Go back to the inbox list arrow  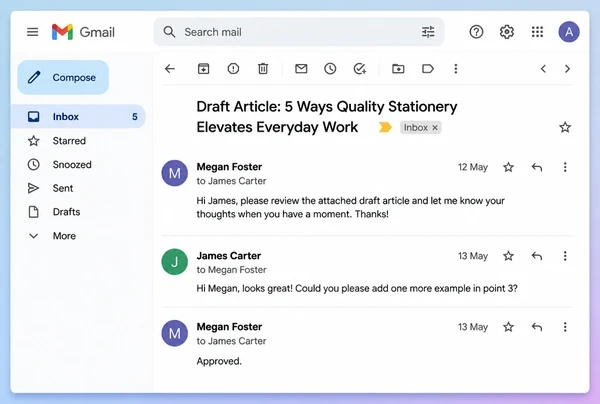pos(170,69)
